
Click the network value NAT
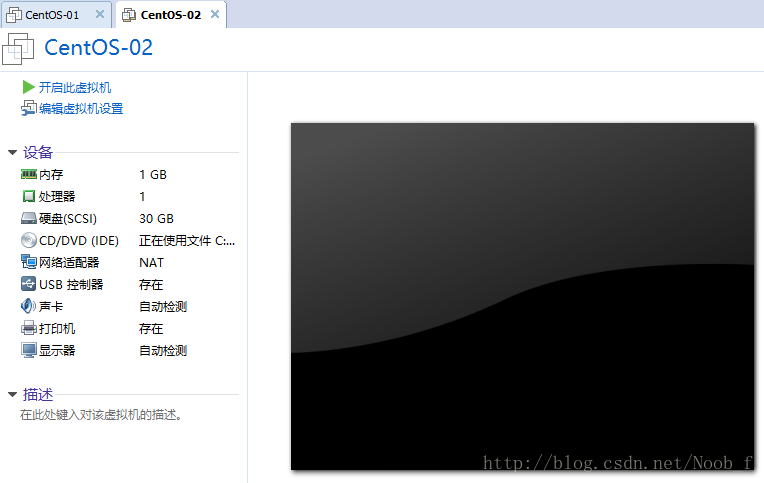pos(152,263)
